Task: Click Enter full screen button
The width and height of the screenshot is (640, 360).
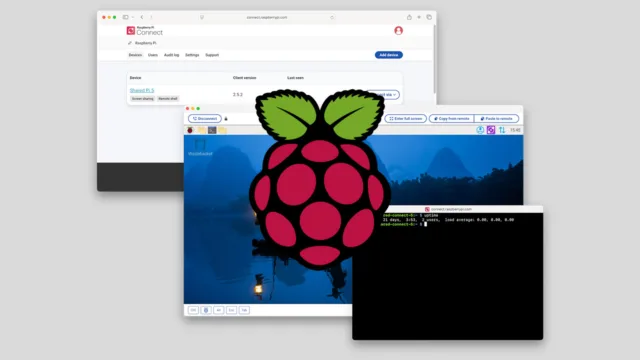Action: click(405, 119)
